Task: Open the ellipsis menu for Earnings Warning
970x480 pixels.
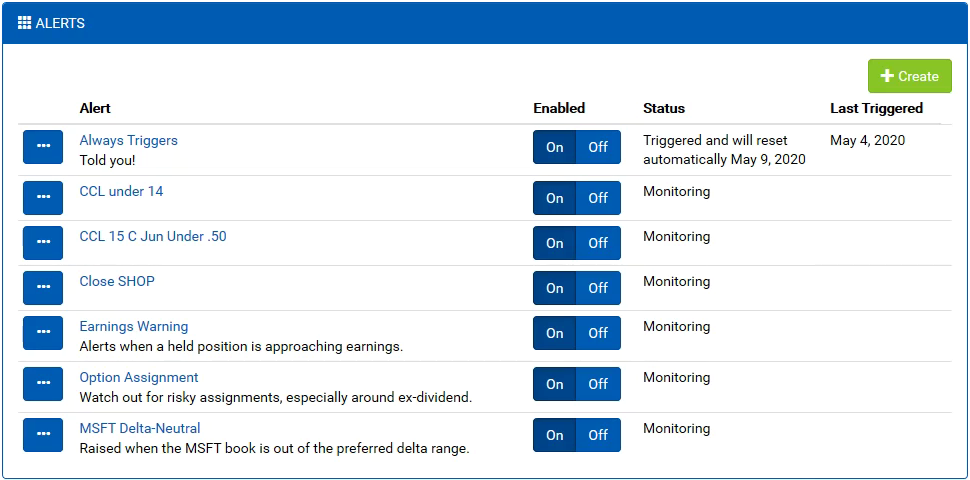Action: pos(43,333)
